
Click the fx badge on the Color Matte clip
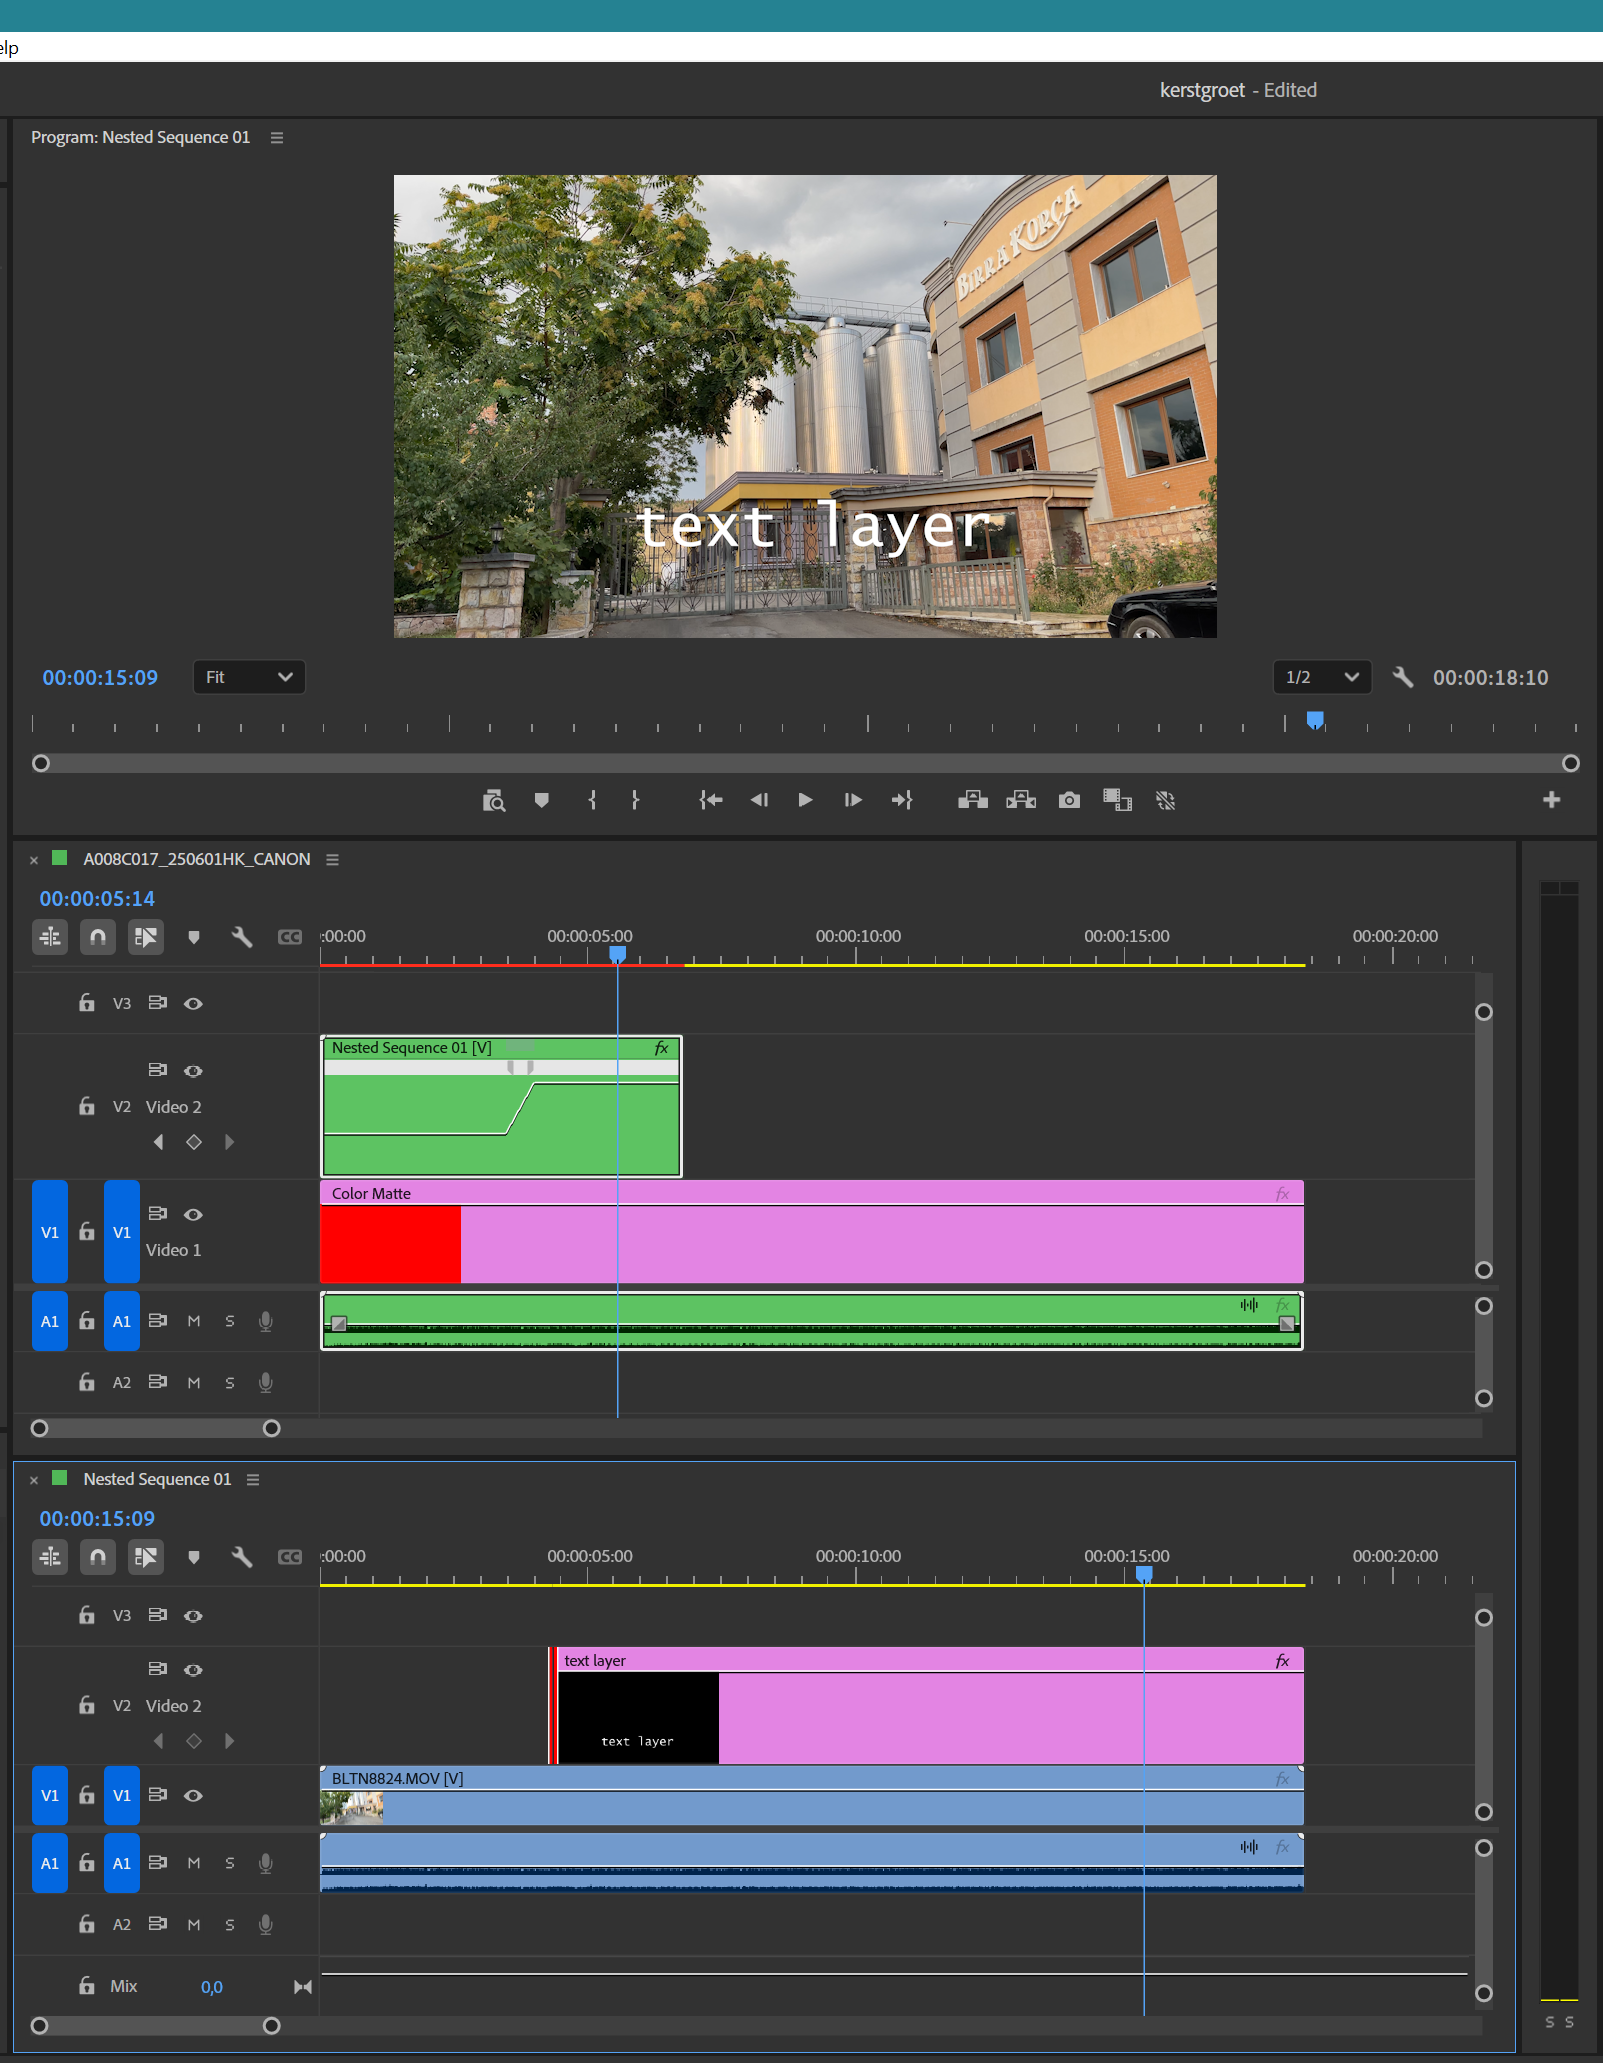point(1280,1192)
